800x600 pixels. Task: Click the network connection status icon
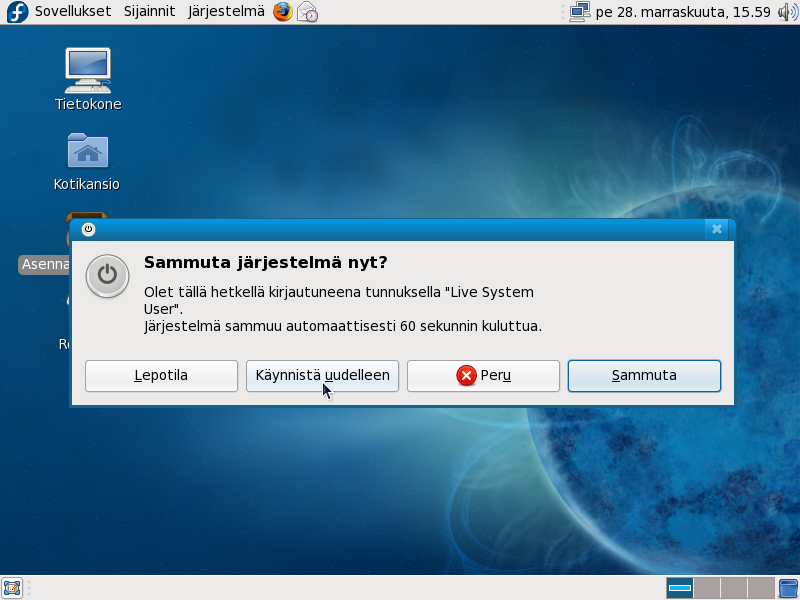(x=579, y=12)
